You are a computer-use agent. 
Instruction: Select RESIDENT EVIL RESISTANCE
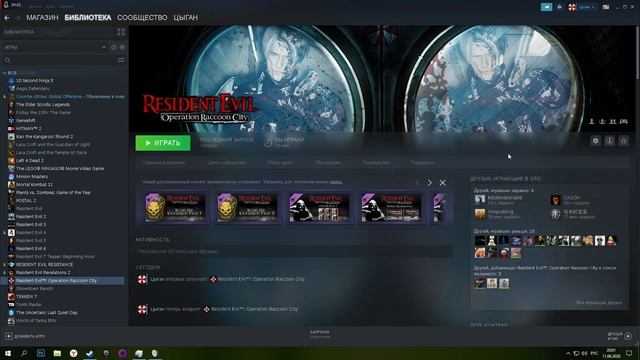click(44, 264)
